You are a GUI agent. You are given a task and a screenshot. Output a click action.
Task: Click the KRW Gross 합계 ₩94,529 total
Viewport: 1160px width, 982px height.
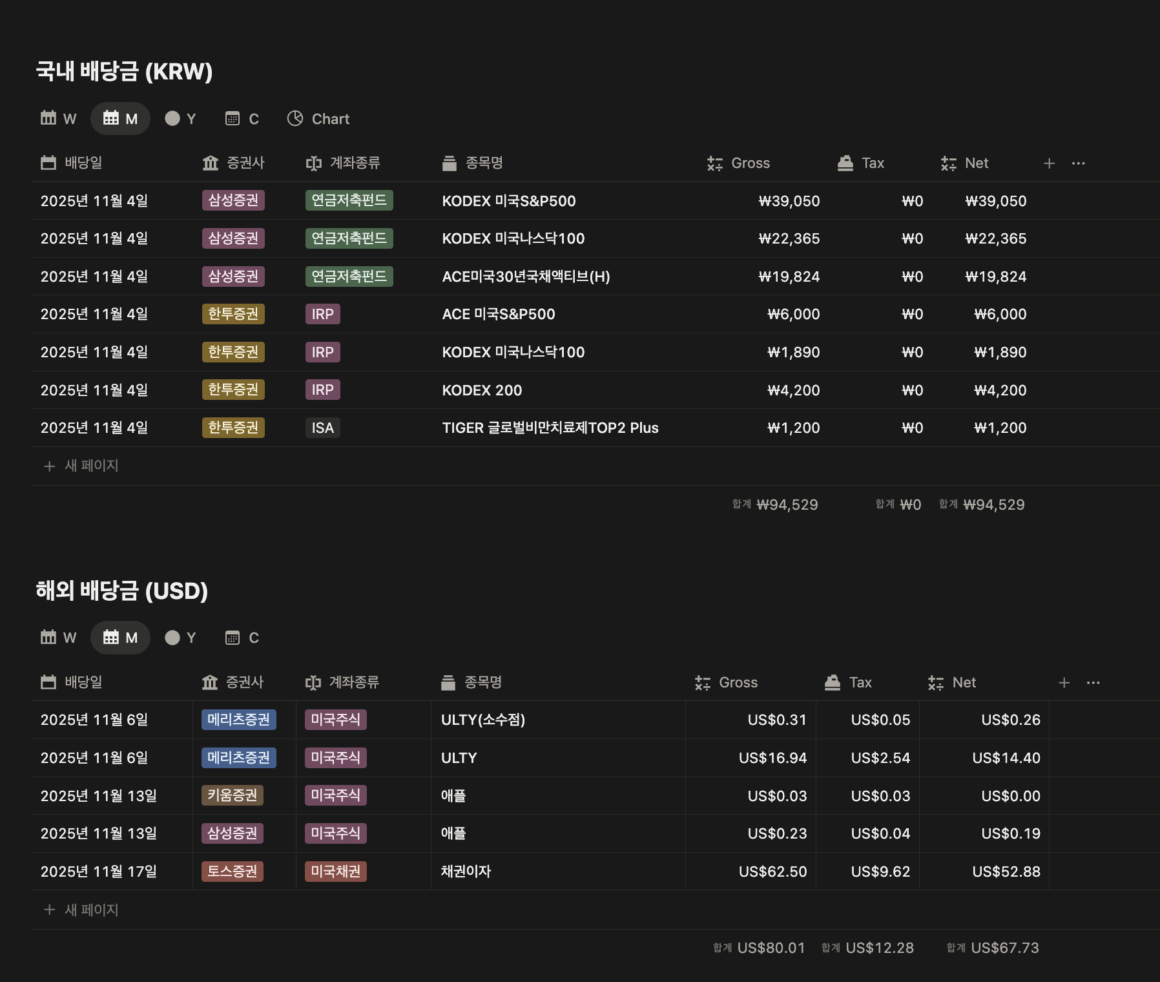(786, 505)
